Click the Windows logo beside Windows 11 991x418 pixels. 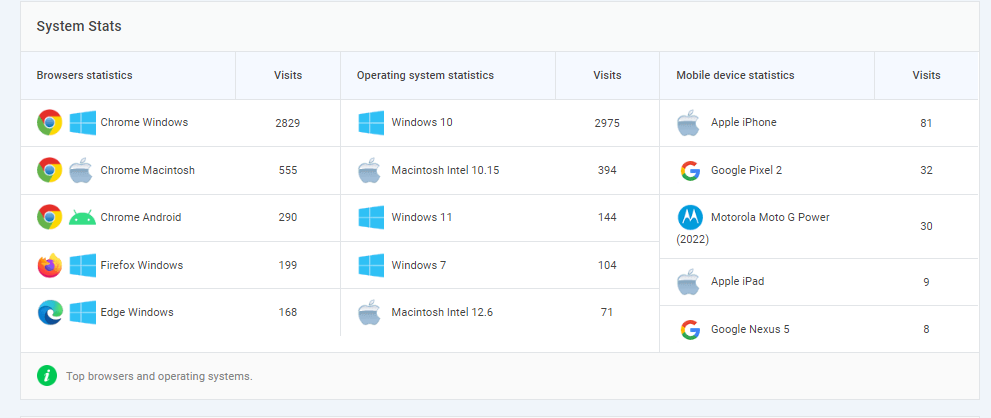click(371, 217)
